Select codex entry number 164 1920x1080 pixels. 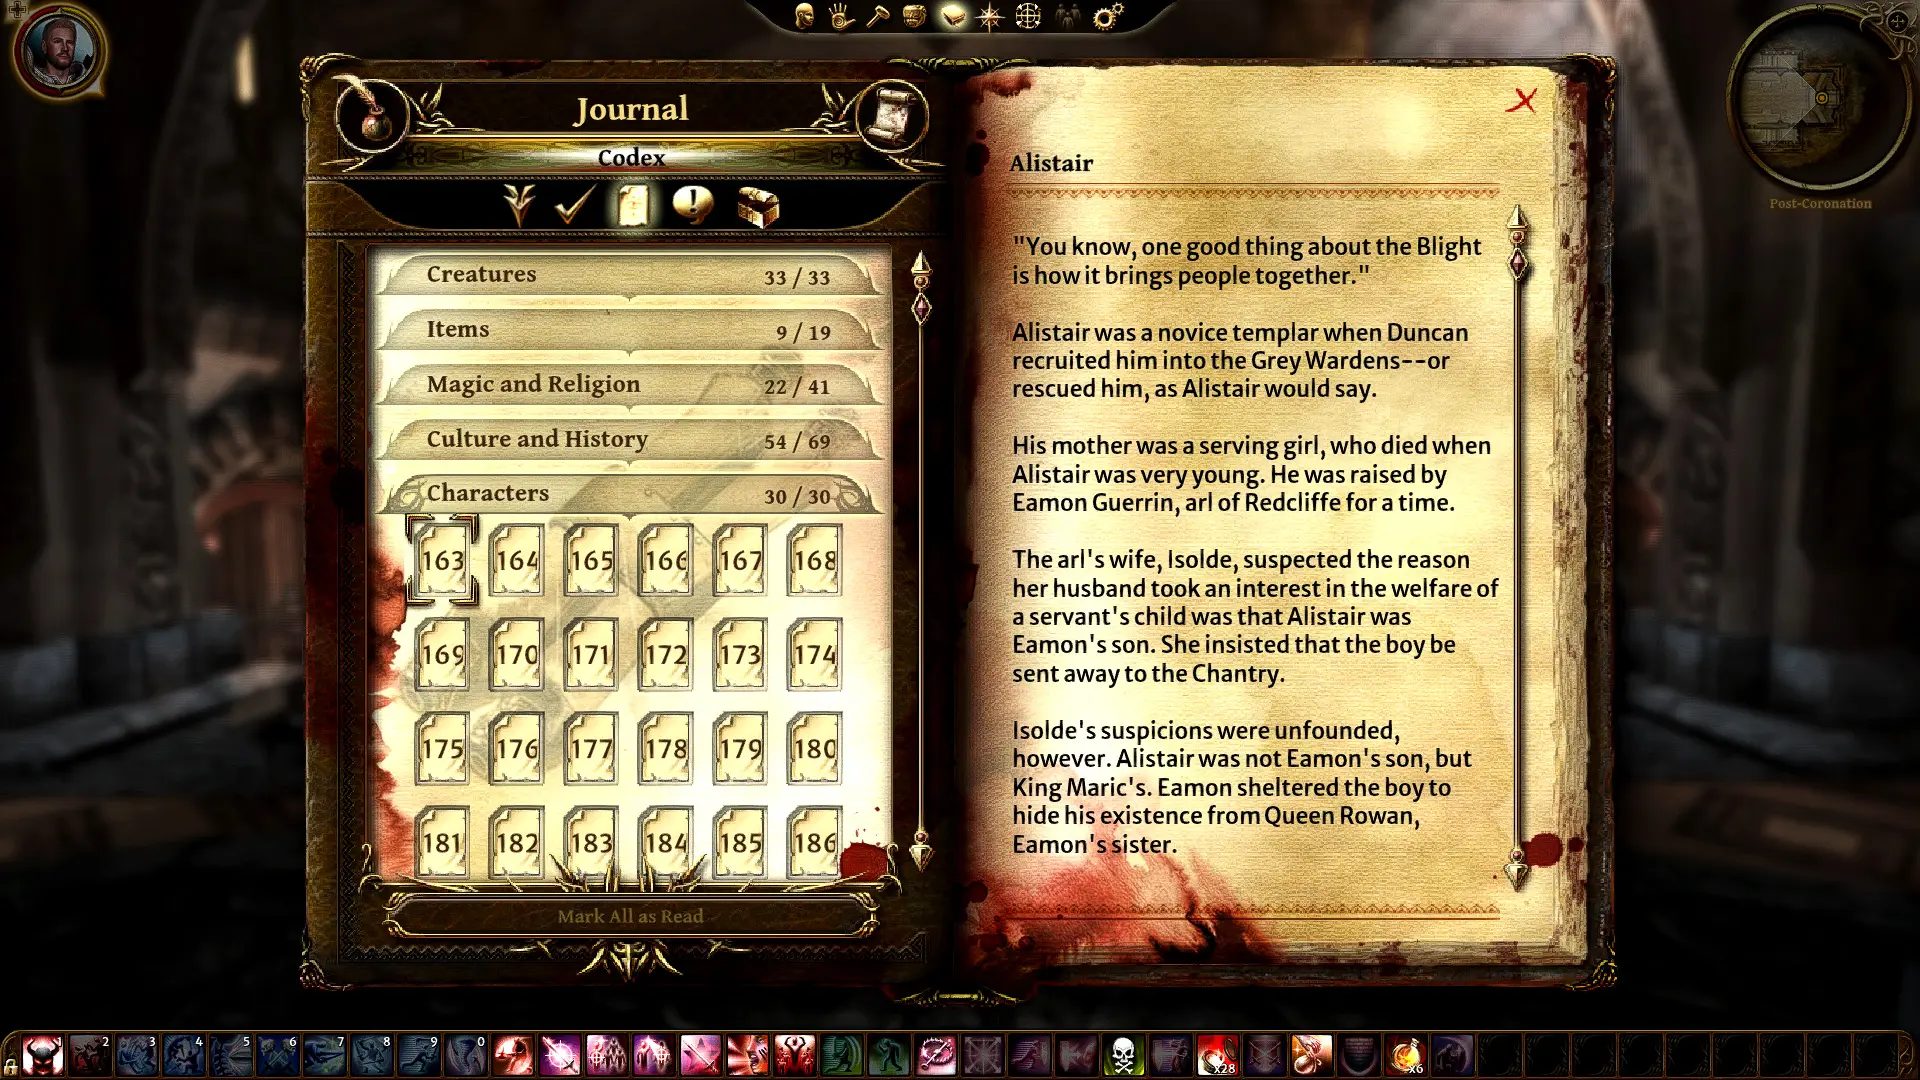pos(518,560)
